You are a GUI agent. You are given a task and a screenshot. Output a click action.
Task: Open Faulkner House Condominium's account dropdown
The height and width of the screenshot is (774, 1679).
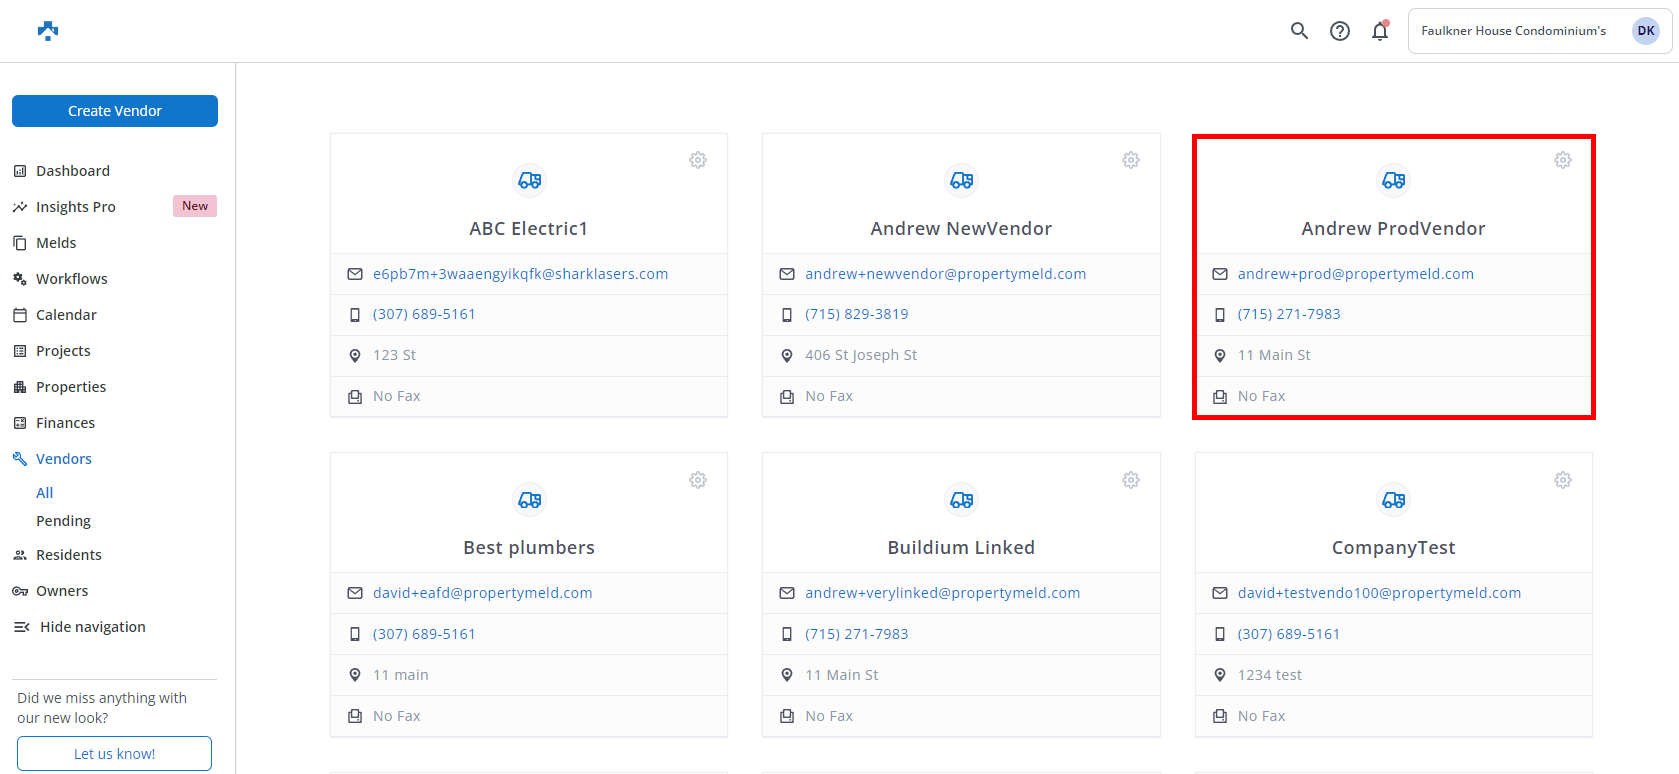coord(1539,31)
